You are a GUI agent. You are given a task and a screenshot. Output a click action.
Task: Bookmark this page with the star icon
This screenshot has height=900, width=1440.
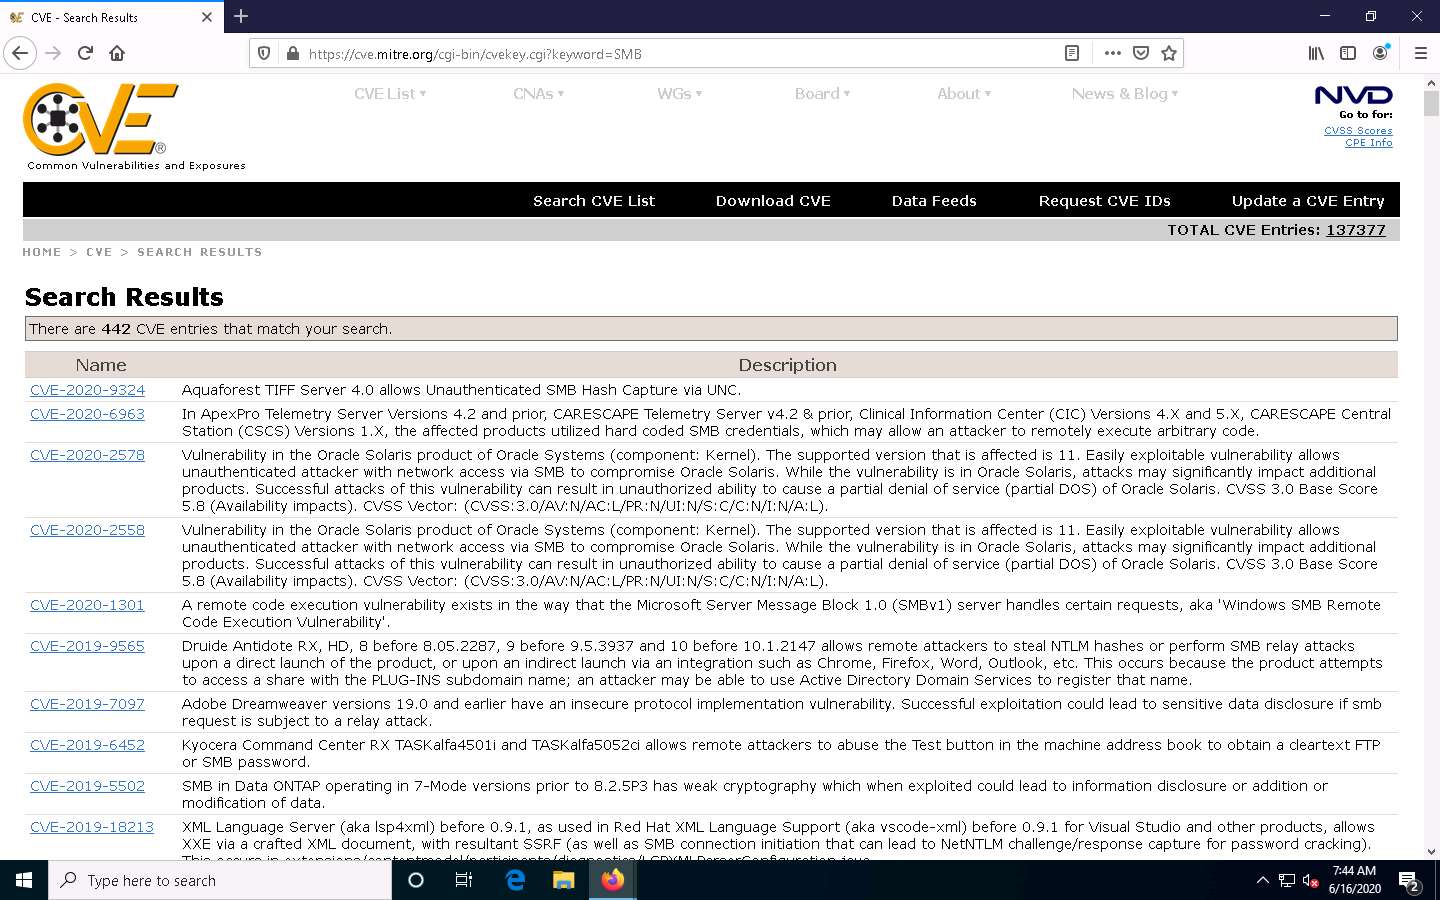coord(1168,53)
